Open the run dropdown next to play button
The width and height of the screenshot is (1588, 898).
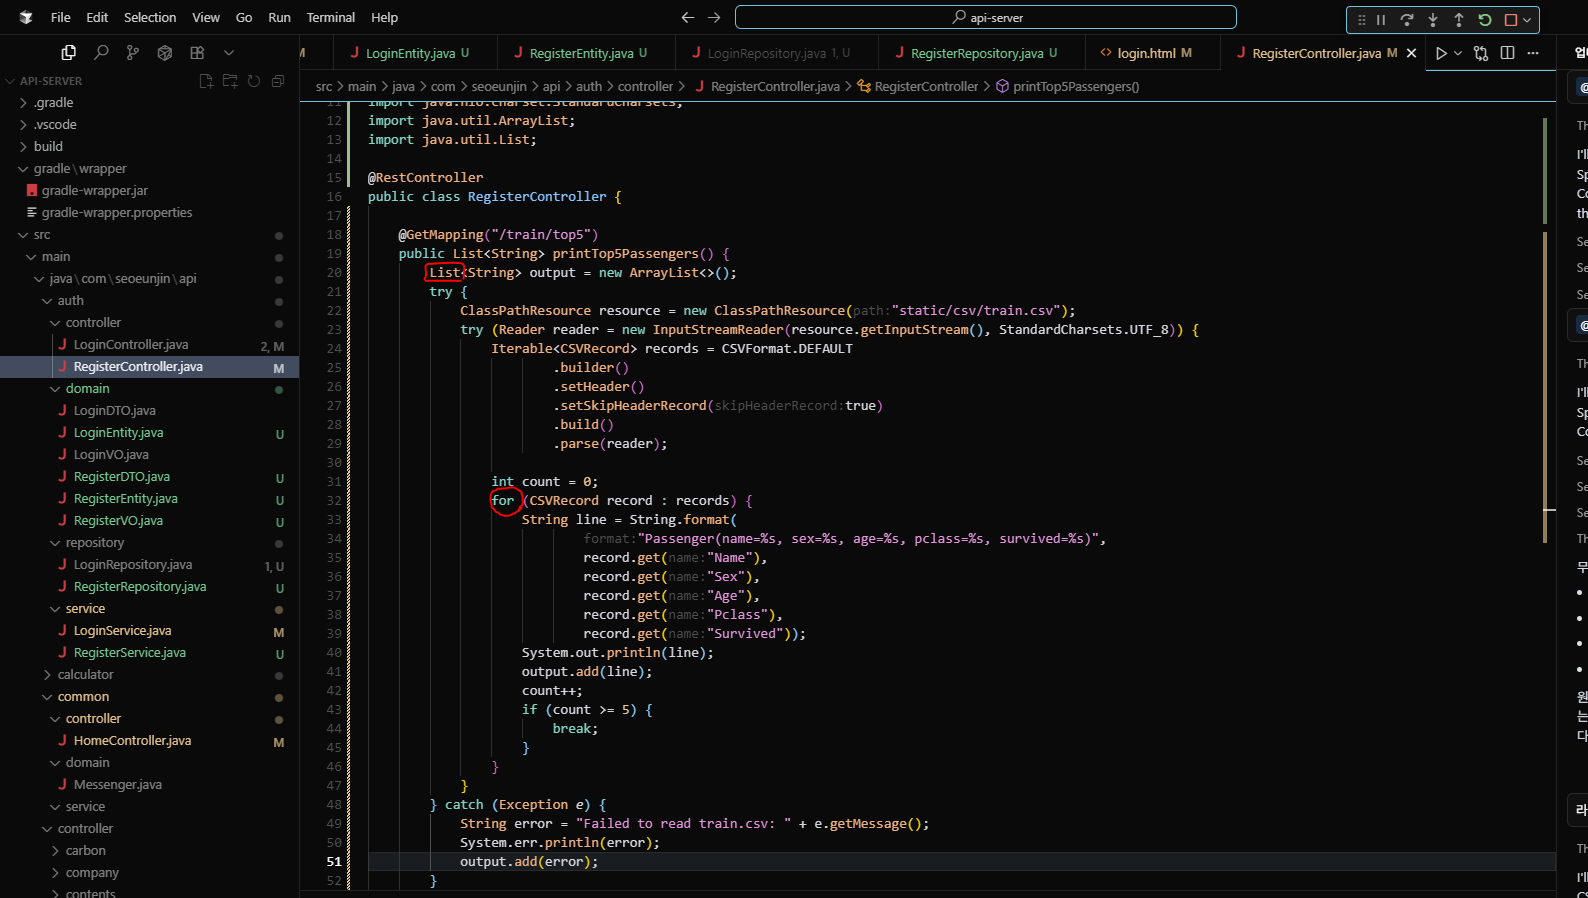tap(1458, 53)
